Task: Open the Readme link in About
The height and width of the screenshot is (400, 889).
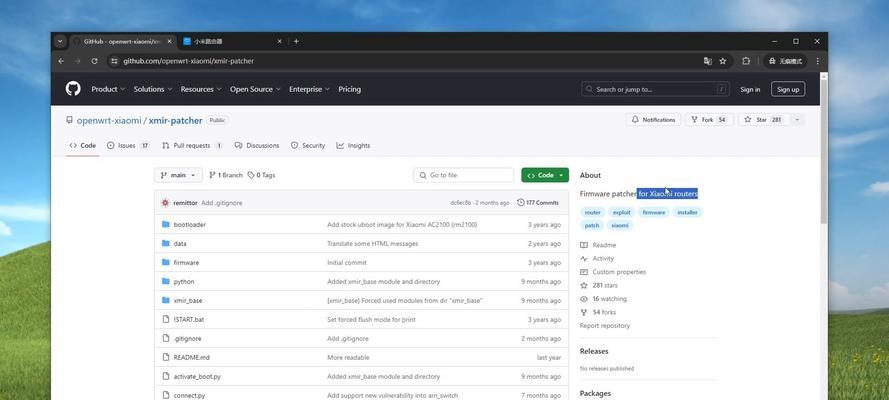Action: (x=598, y=245)
